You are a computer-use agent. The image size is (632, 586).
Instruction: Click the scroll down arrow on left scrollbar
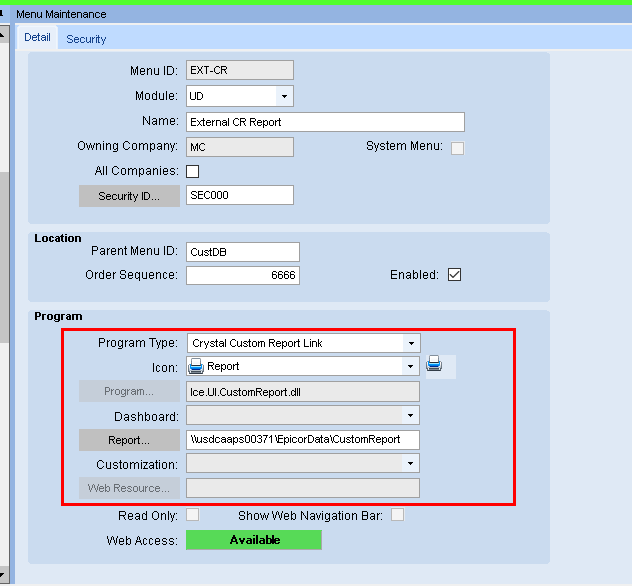click(x=3, y=576)
